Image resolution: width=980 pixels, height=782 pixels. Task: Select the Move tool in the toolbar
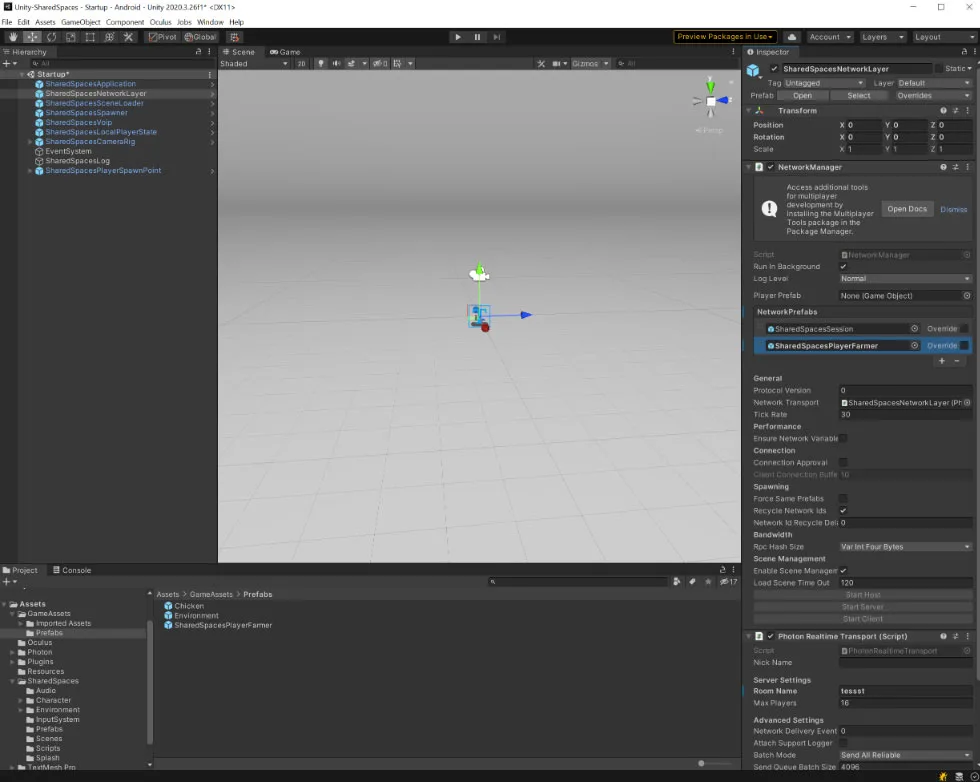32,37
